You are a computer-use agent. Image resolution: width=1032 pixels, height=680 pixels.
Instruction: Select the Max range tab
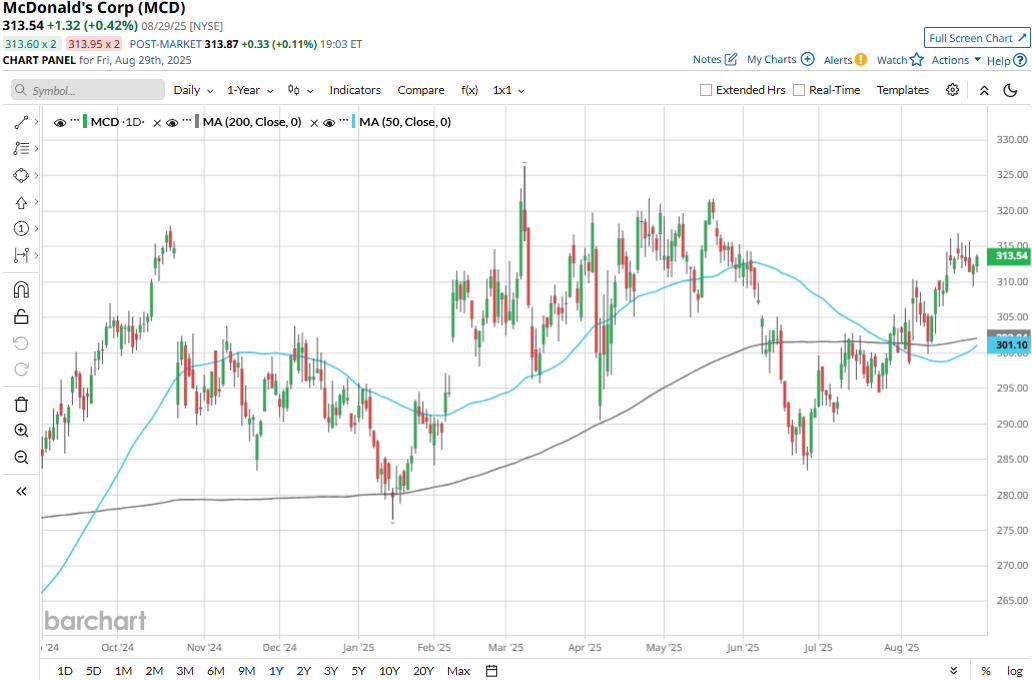tap(458, 671)
